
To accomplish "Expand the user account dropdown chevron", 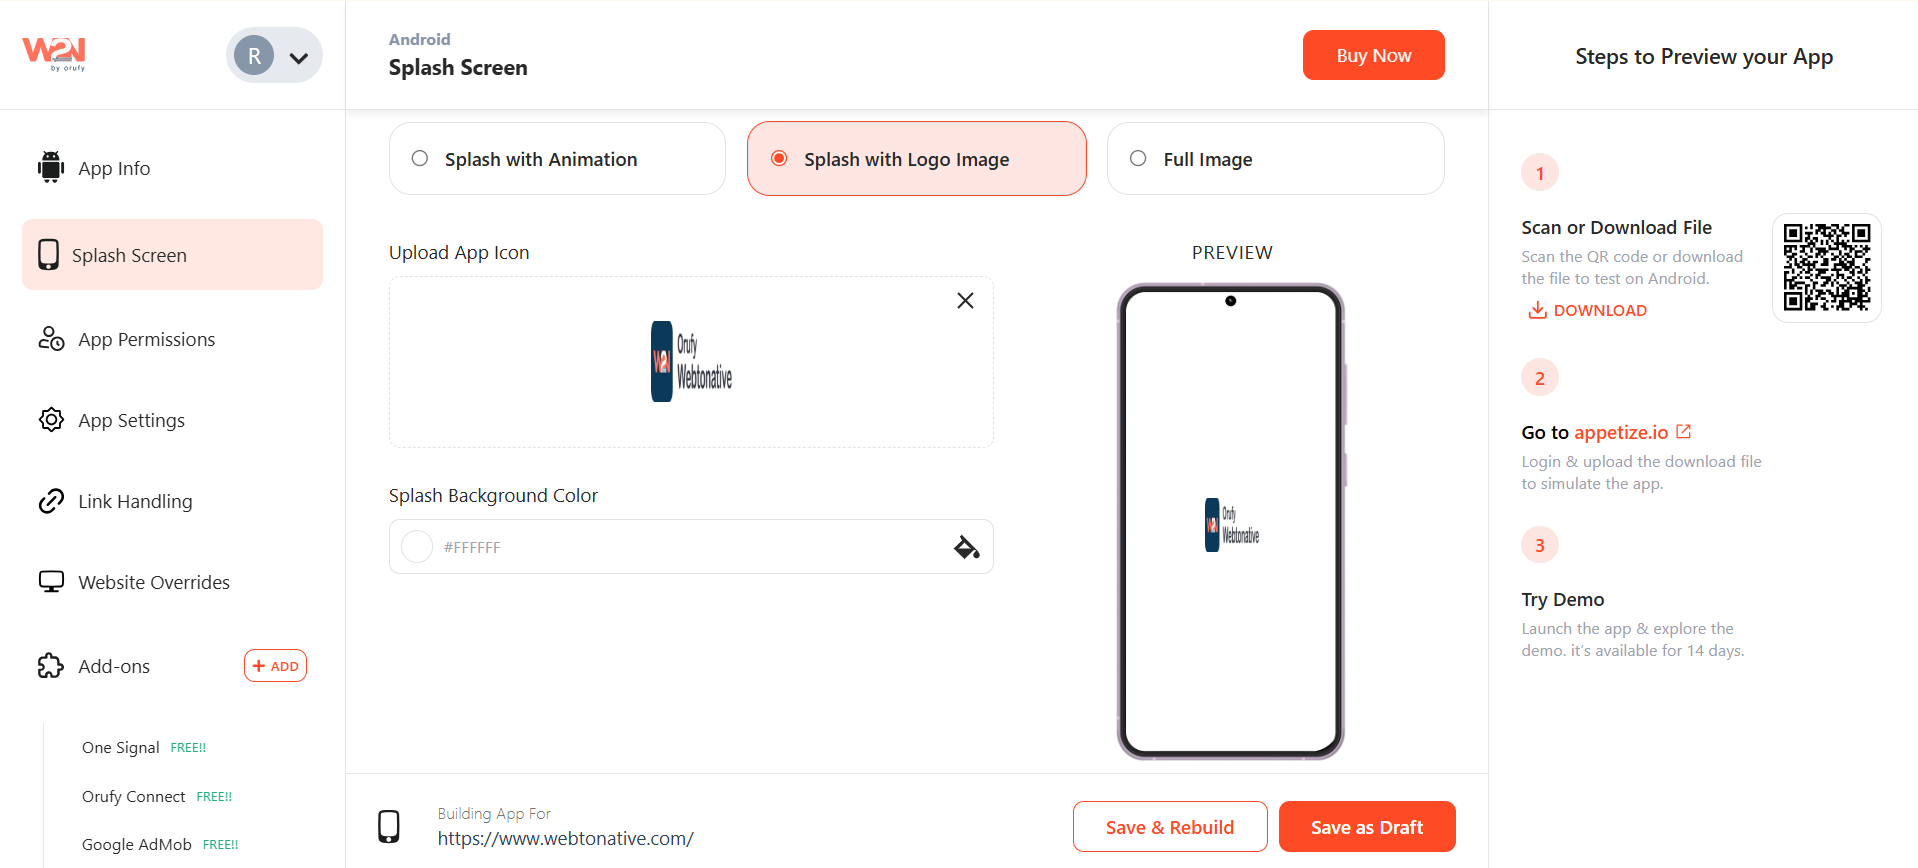I will pyautogui.click(x=298, y=57).
